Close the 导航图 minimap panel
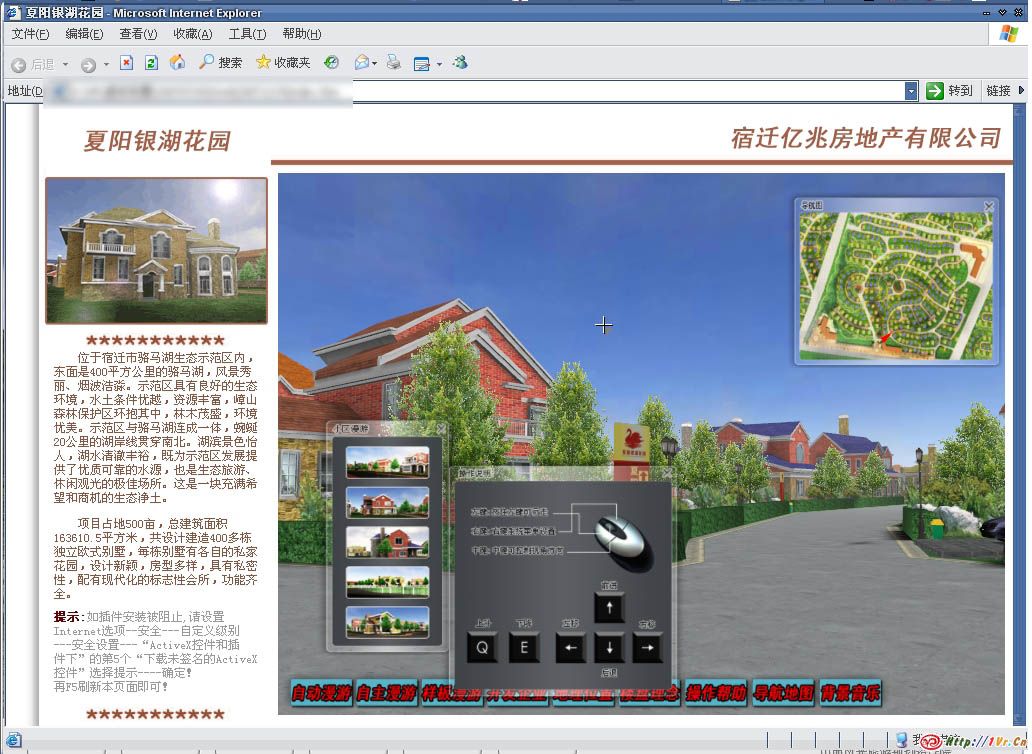The width and height of the screenshot is (1032, 754). (x=988, y=207)
